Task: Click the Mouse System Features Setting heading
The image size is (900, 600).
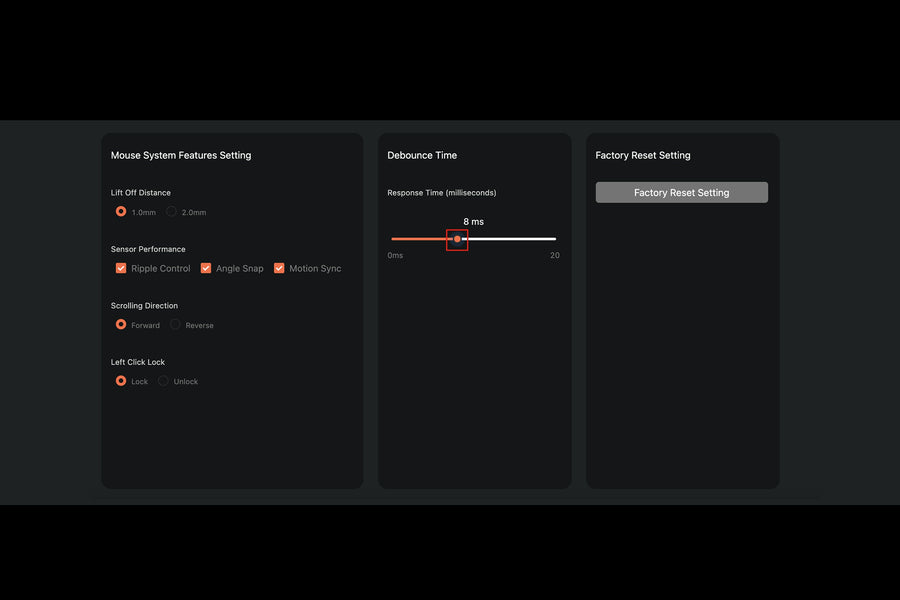Action: 181,155
